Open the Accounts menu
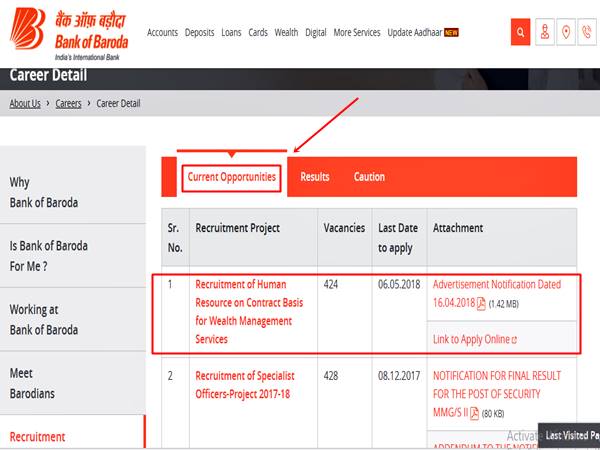The height and width of the screenshot is (450, 600). [x=163, y=33]
